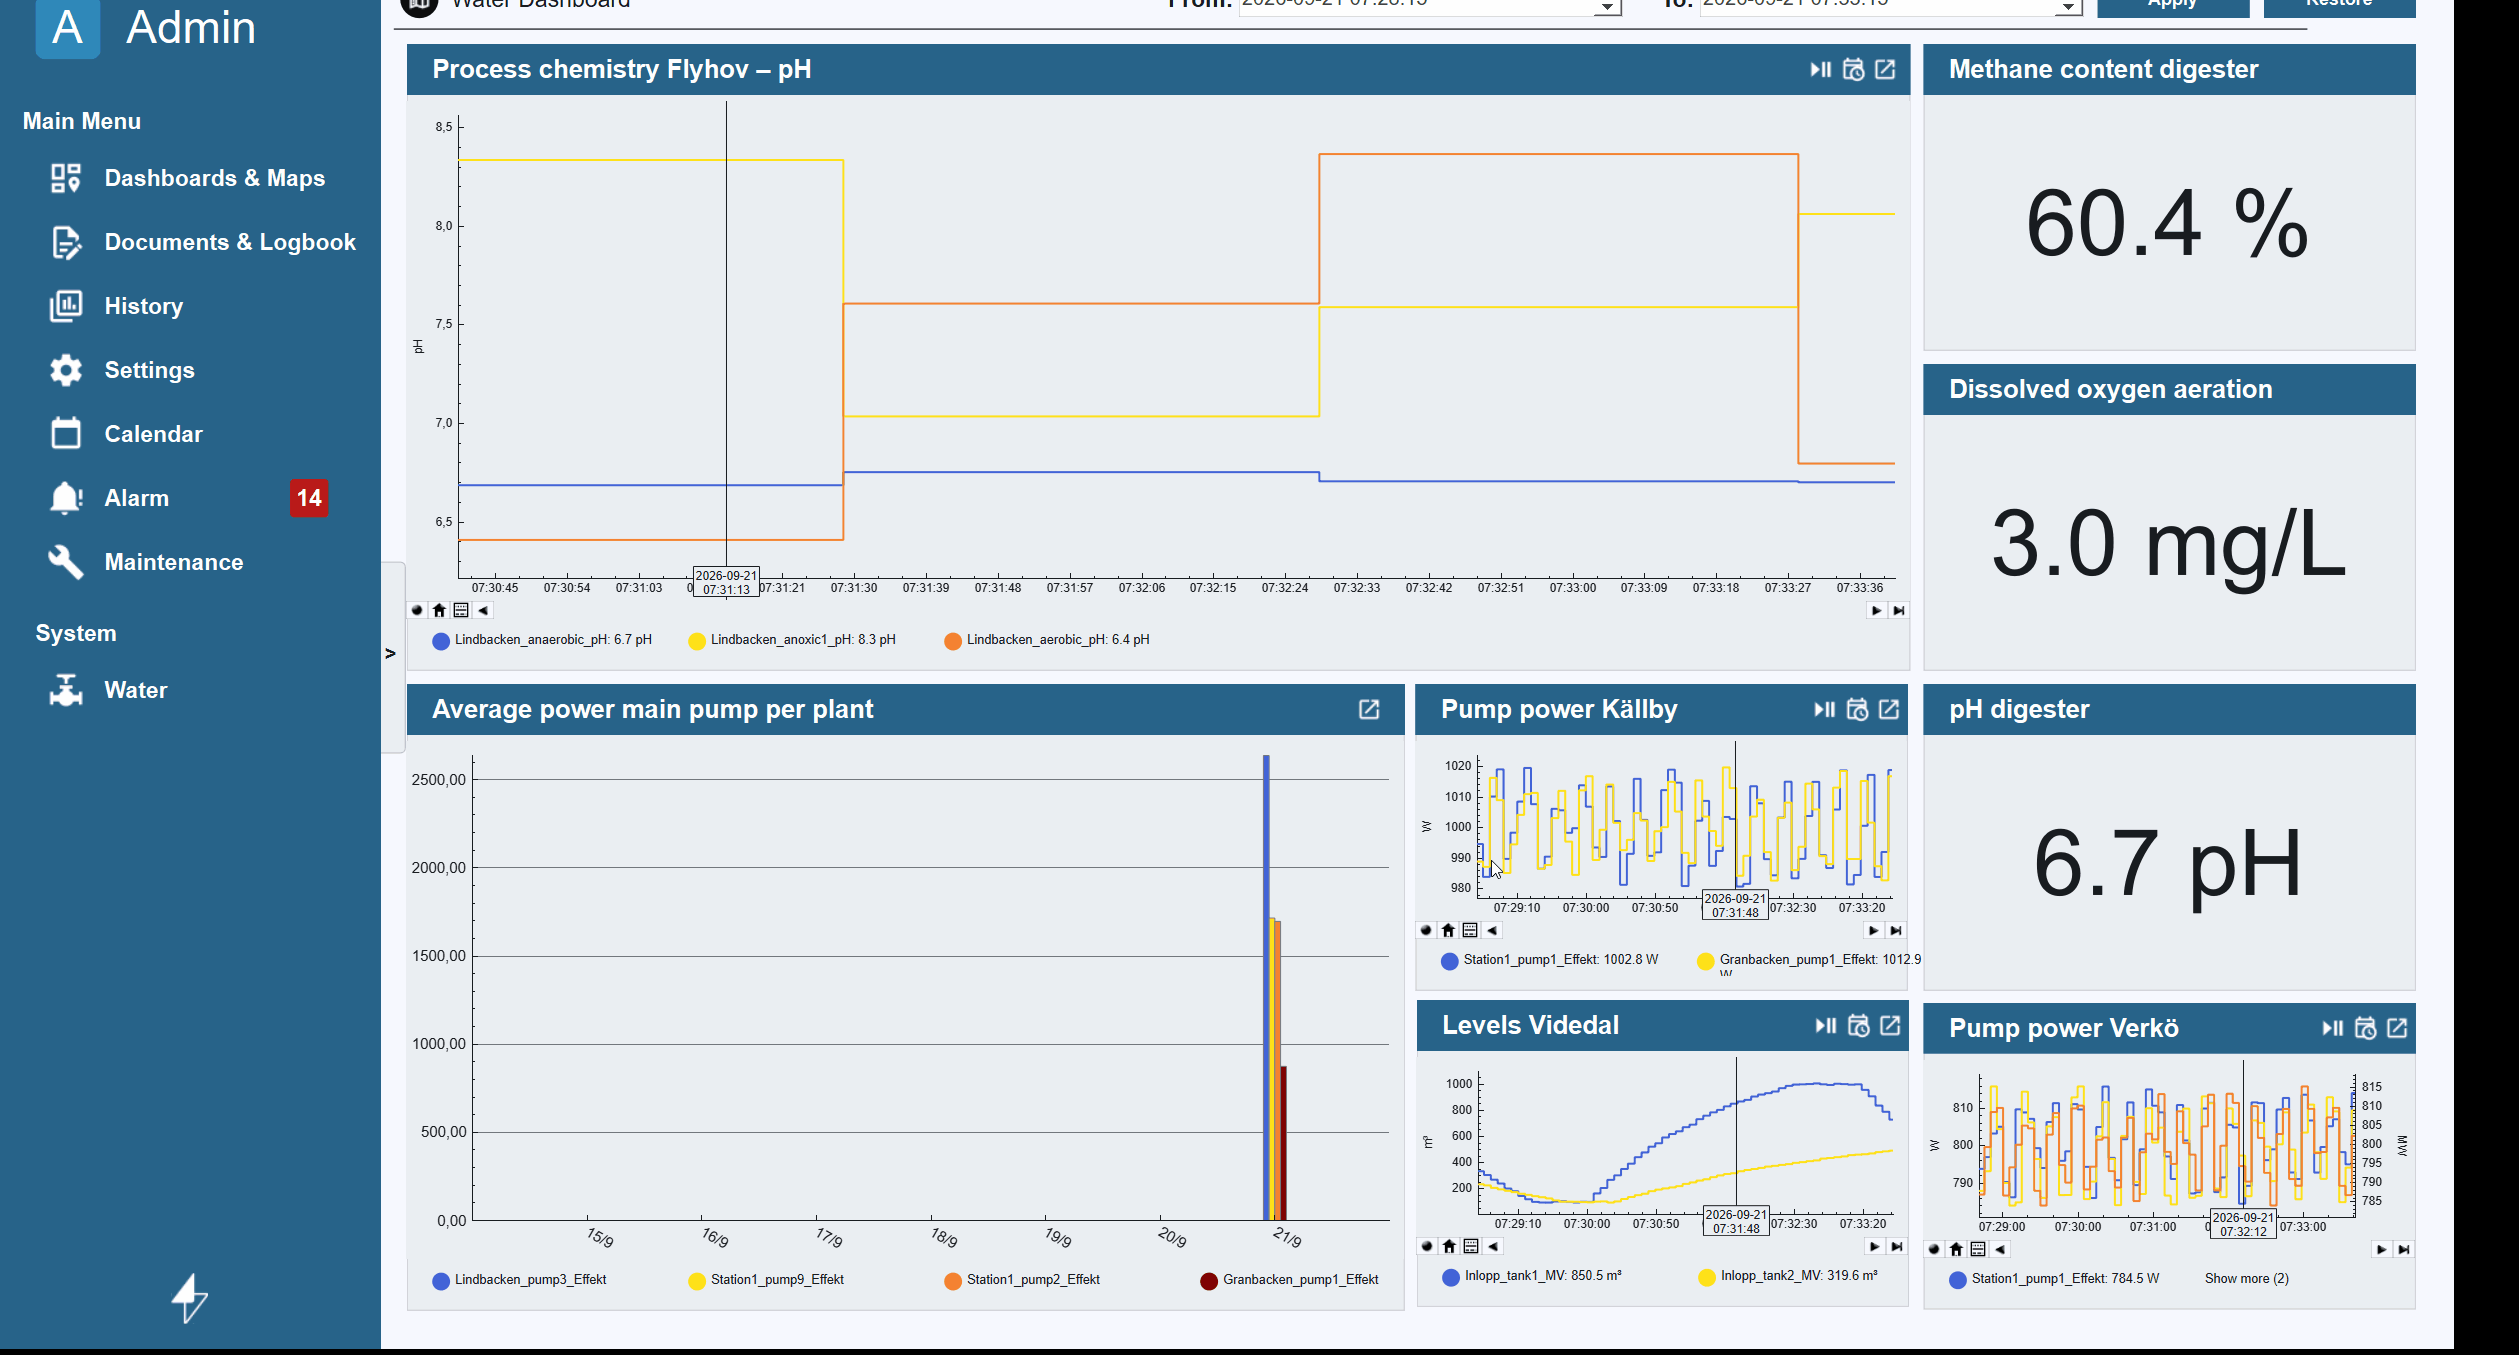The width and height of the screenshot is (2519, 1355).
Task: Open Levels Videdal chart in new window
Action: [x=1890, y=1026]
